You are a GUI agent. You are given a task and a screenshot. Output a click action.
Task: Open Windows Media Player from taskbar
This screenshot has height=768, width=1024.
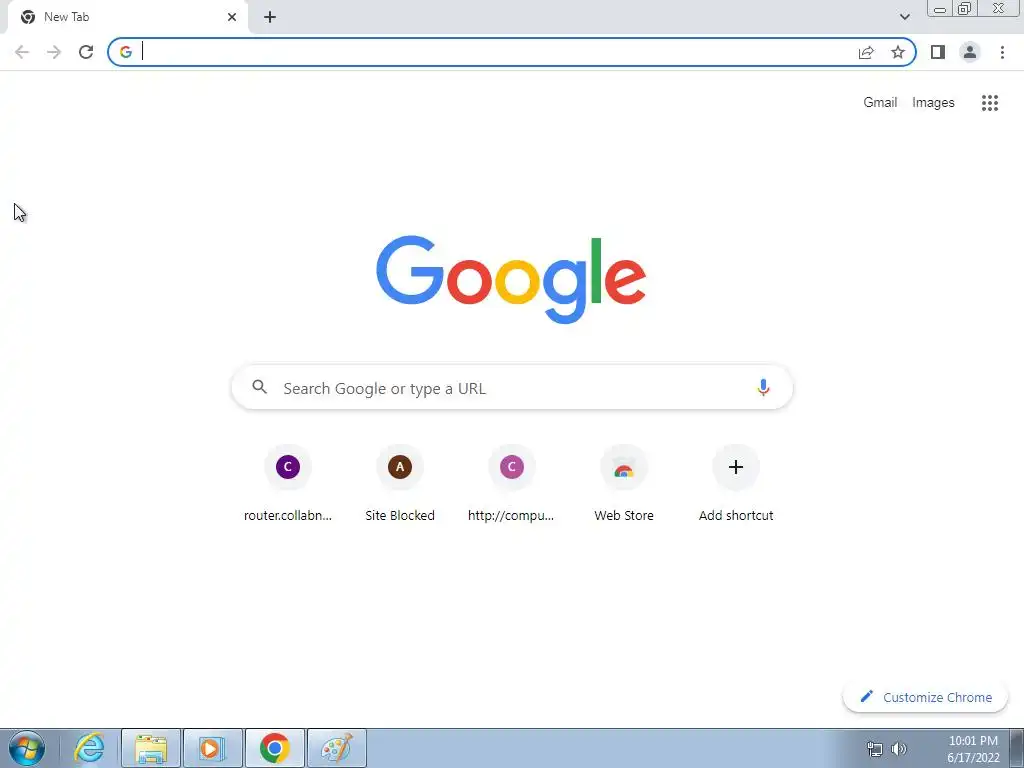212,748
